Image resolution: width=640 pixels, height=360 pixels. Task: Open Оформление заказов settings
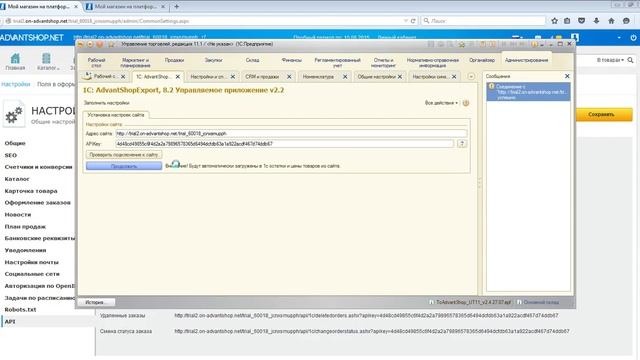point(38,202)
